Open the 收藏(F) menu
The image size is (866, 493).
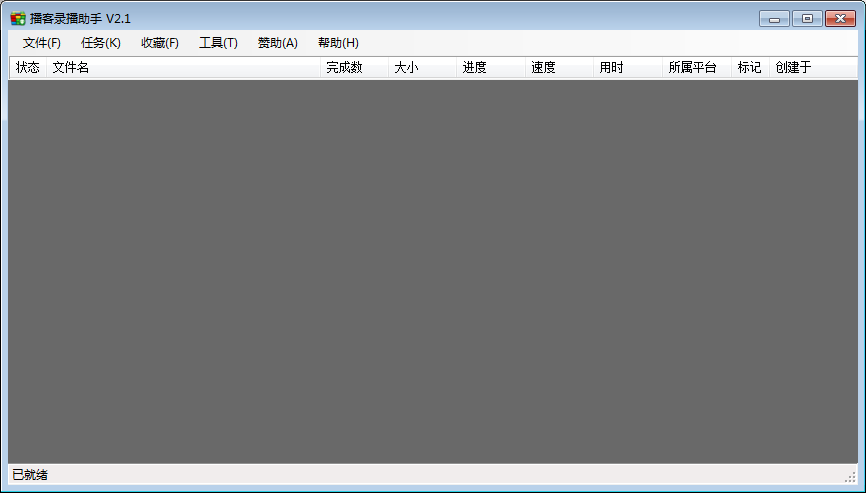click(x=160, y=43)
